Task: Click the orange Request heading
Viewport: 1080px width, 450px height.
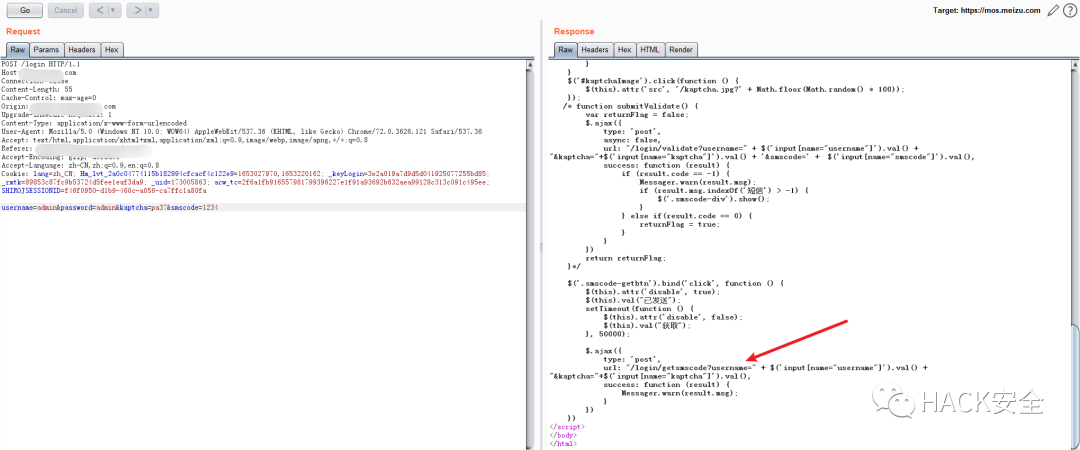Action: (x=23, y=32)
